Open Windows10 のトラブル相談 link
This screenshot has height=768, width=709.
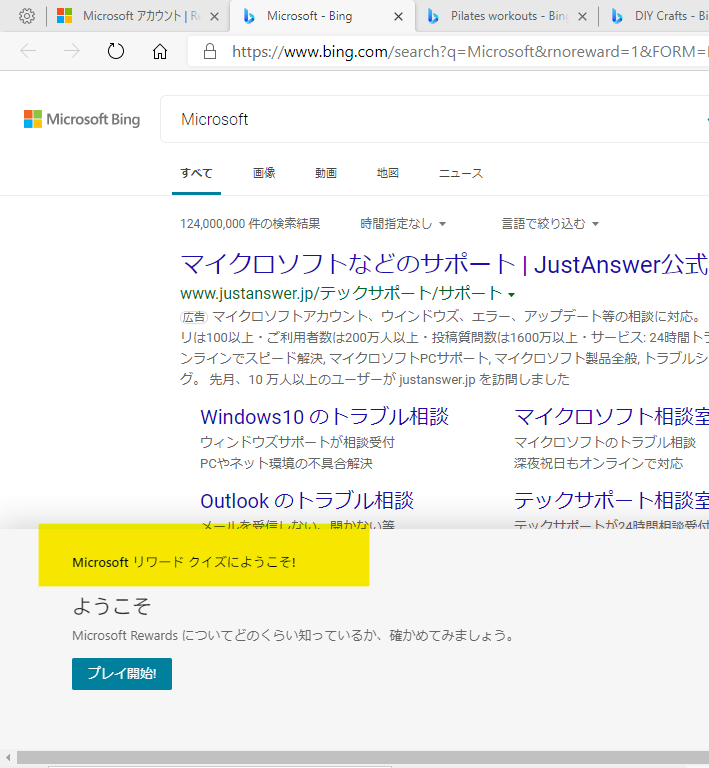[324, 417]
